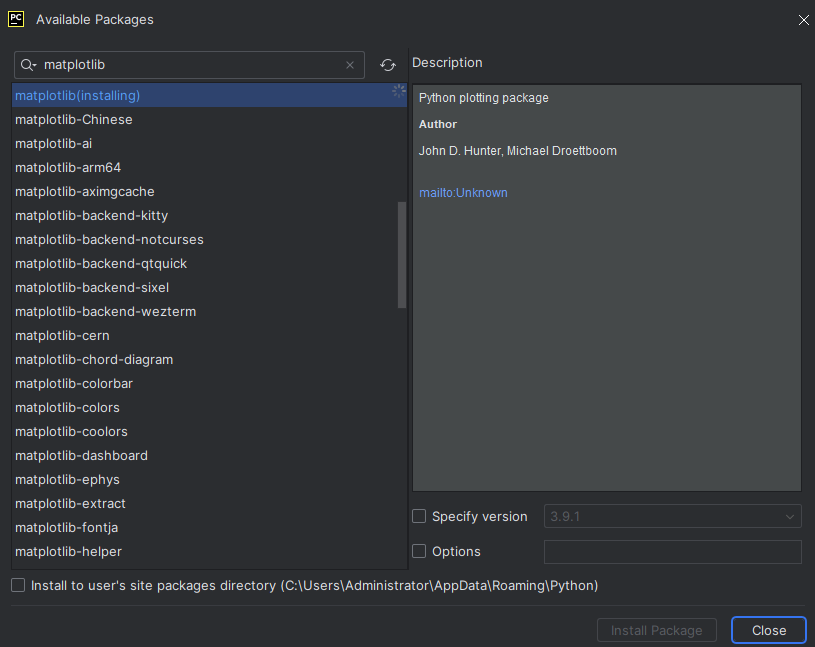Select matplotlib-Chinese in the list
Screen dimensions: 815x647
click(209, 120)
